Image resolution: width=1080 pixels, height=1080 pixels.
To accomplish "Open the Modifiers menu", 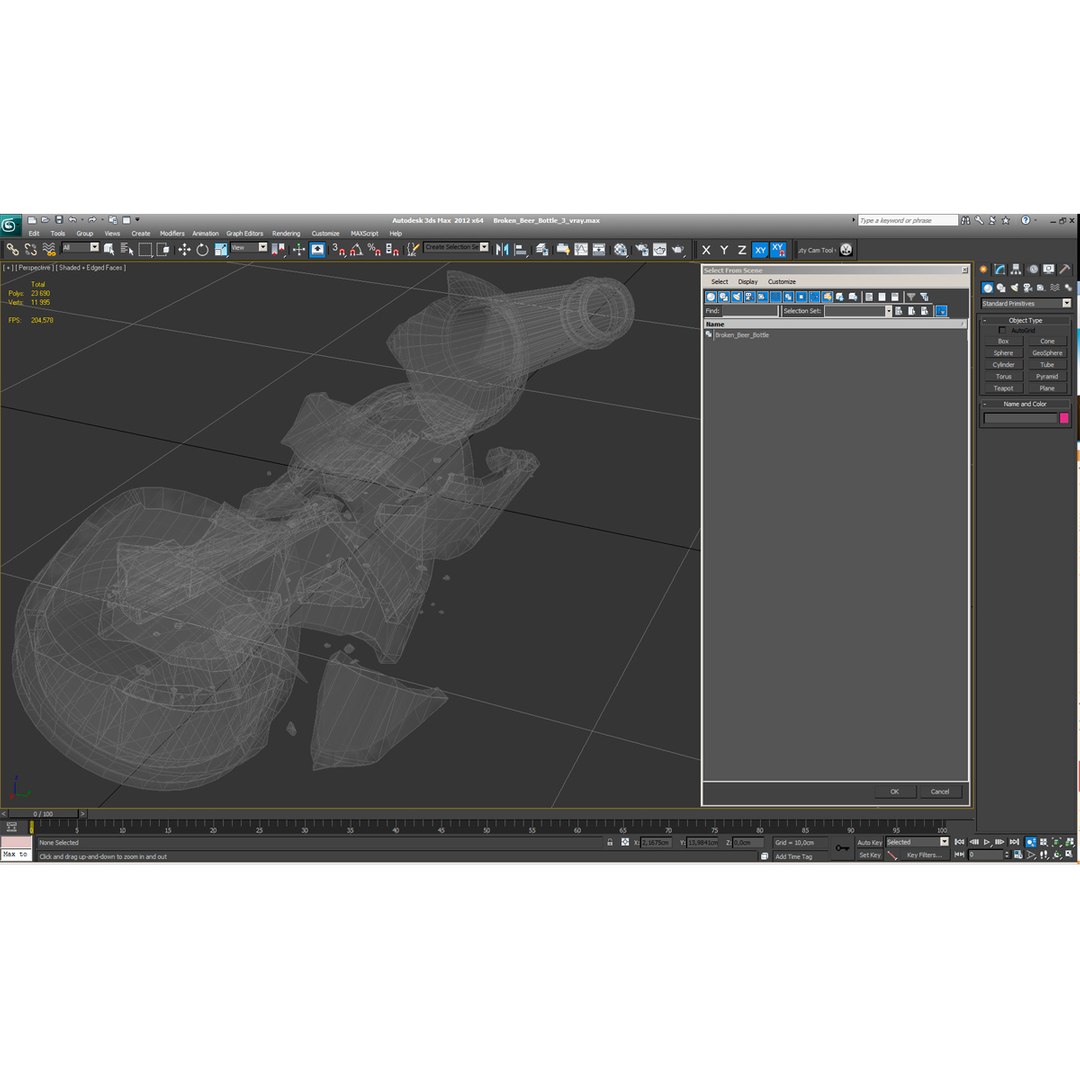I will [x=172, y=233].
